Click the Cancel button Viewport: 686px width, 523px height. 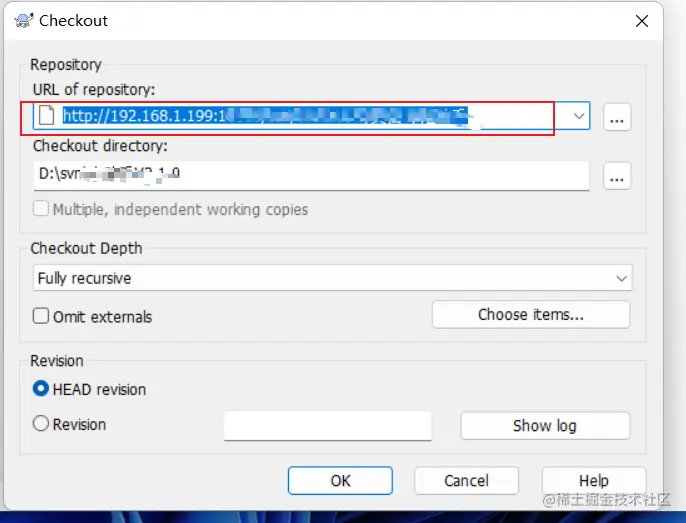point(466,481)
